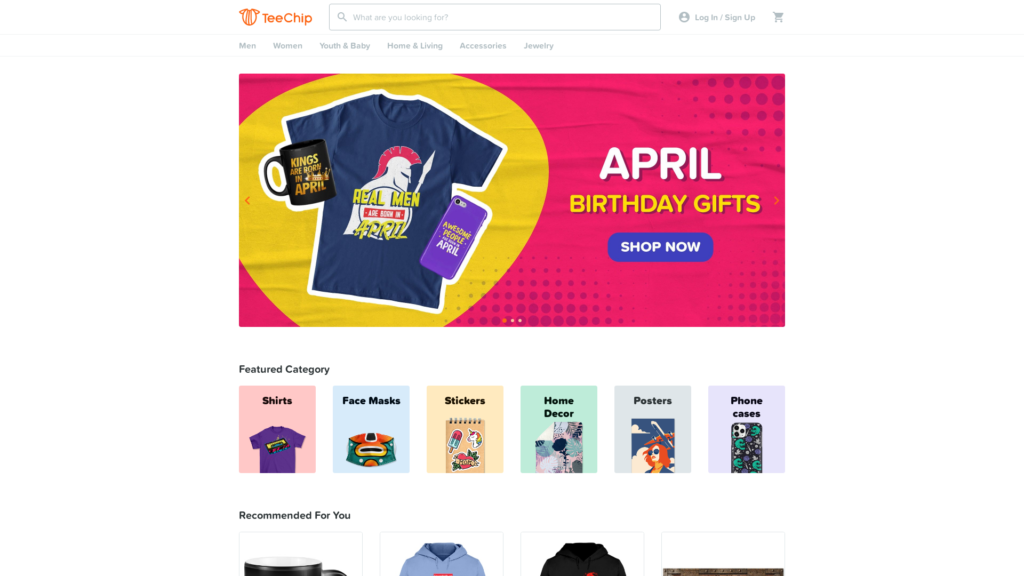Image resolution: width=1024 pixels, height=576 pixels.
Task: Click the account profile icon
Action: tap(684, 17)
